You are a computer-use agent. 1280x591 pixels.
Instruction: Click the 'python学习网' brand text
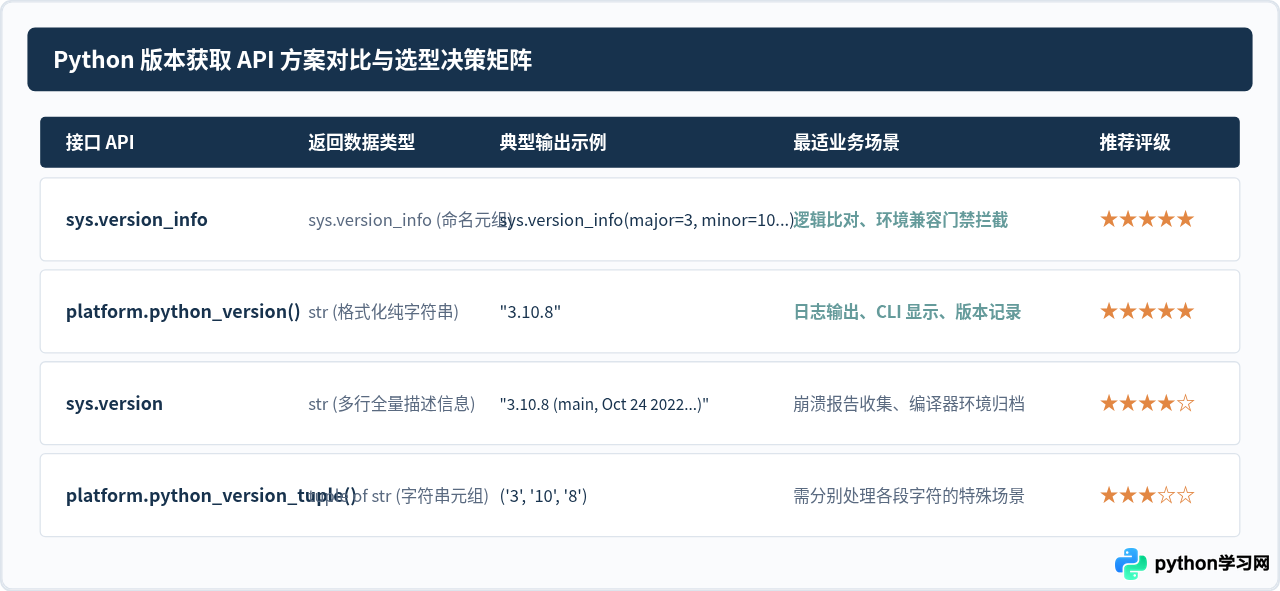point(1212,564)
